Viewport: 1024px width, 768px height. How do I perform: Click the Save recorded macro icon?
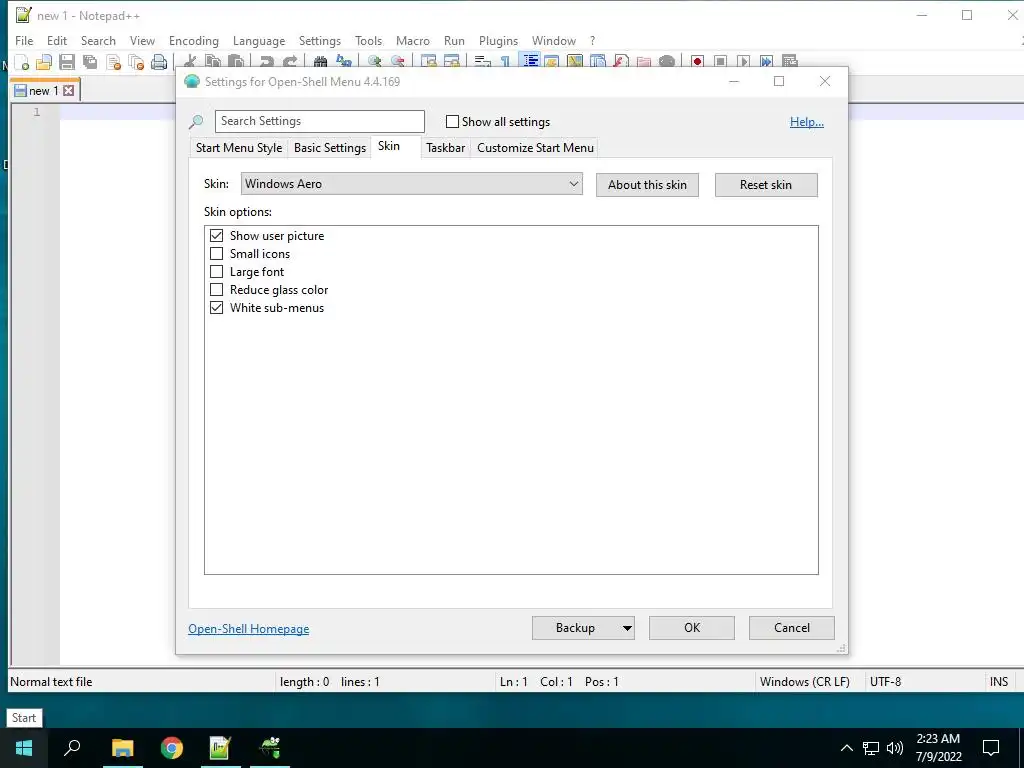[x=790, y=62]
